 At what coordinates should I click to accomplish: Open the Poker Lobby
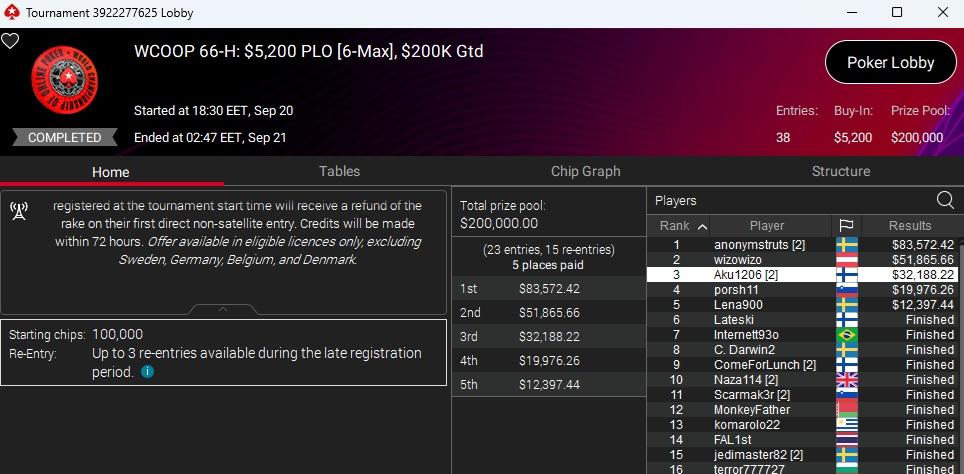[x=890, y=62]
